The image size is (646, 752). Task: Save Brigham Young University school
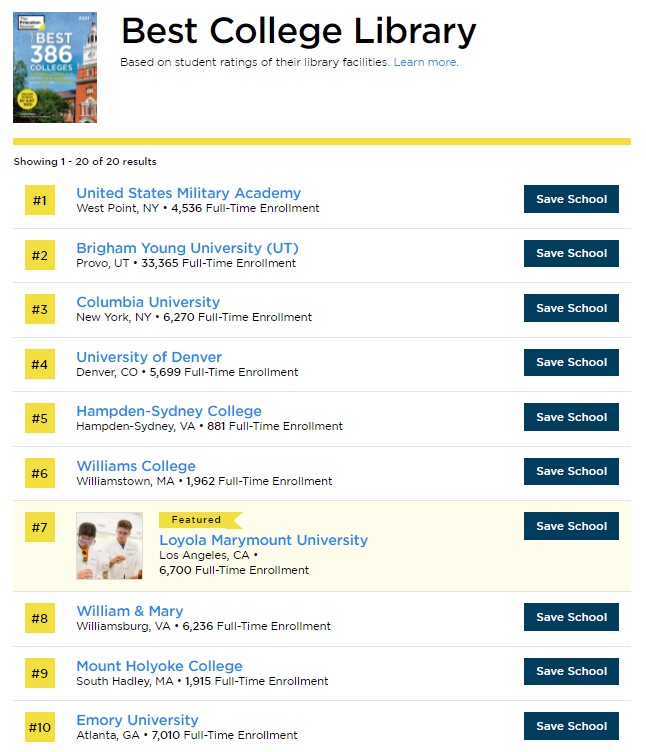tap(571, 253)
